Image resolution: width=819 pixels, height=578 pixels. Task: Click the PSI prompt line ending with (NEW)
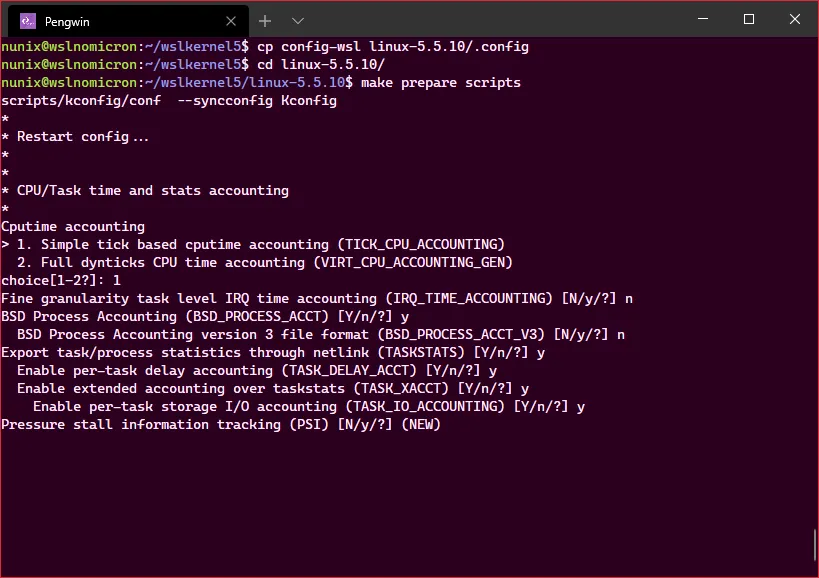click(x=220, y=424)
